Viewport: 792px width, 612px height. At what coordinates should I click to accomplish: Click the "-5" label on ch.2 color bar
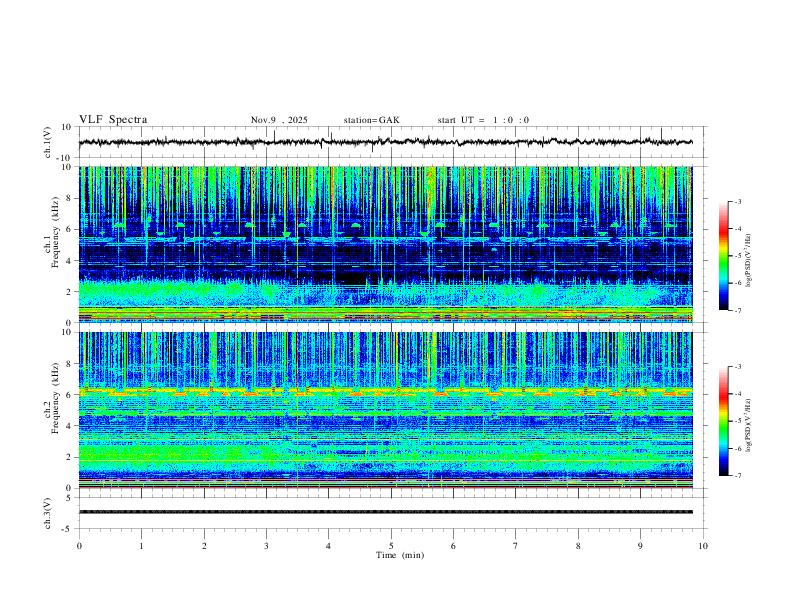tap(738, 421)
